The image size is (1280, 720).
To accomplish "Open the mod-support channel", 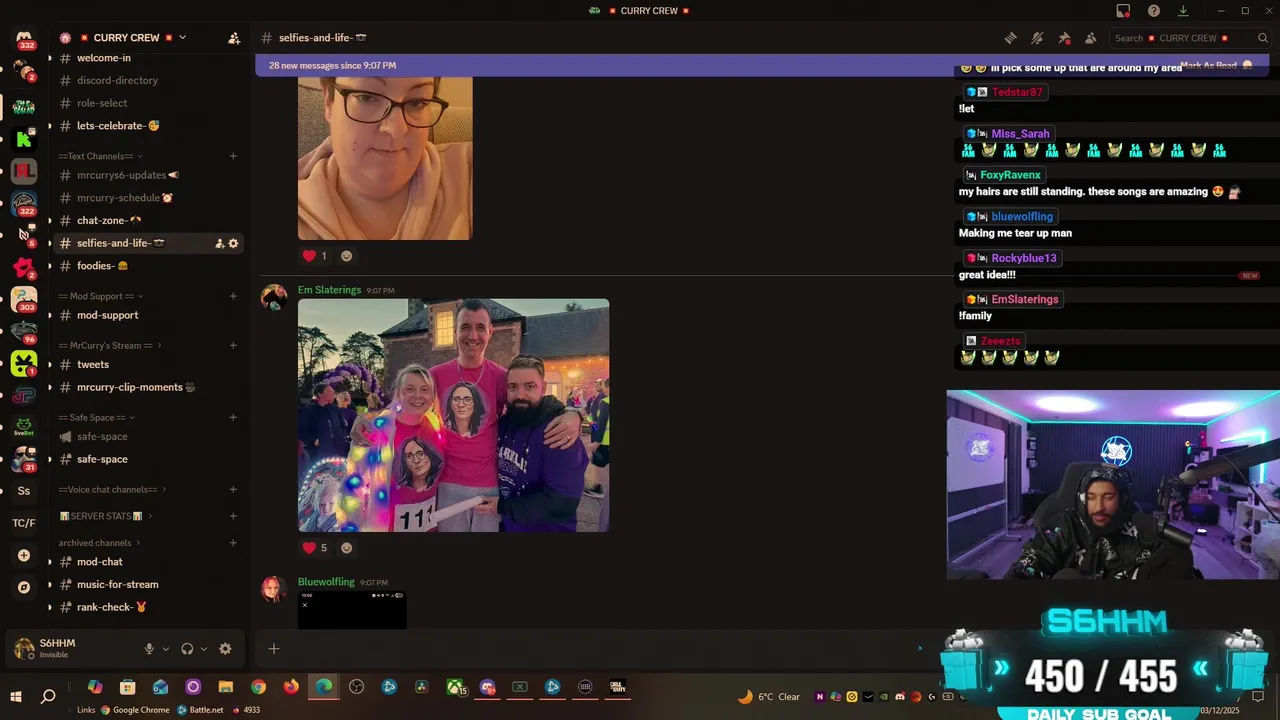I will click(x=107, y=315).
